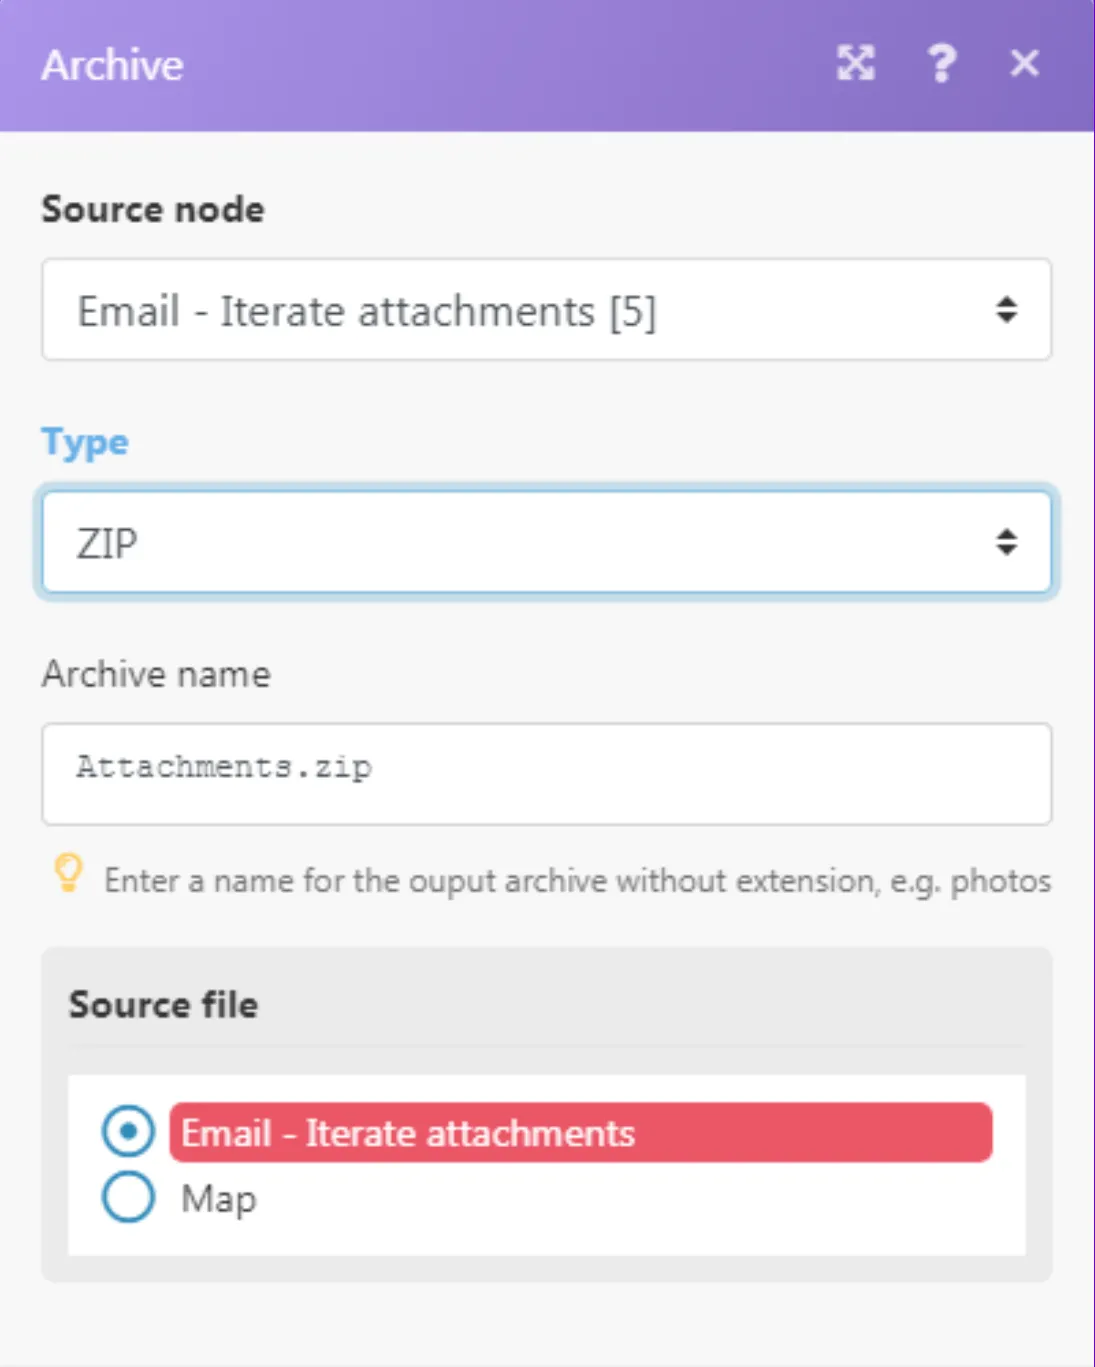Click the Attachments.zip text in the field
Viewport: 1095px width, 1367px height.
coord(224,767)
